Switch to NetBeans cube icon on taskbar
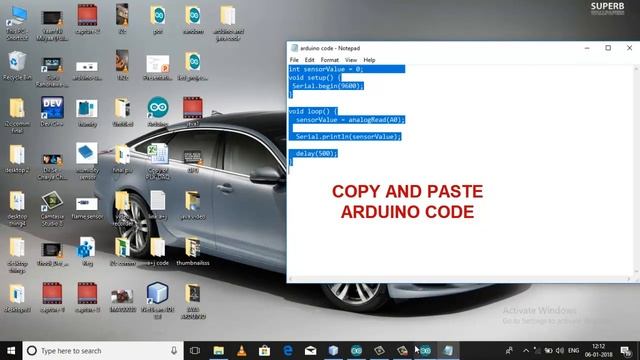The image size is (640, 360). click(333, 351)
